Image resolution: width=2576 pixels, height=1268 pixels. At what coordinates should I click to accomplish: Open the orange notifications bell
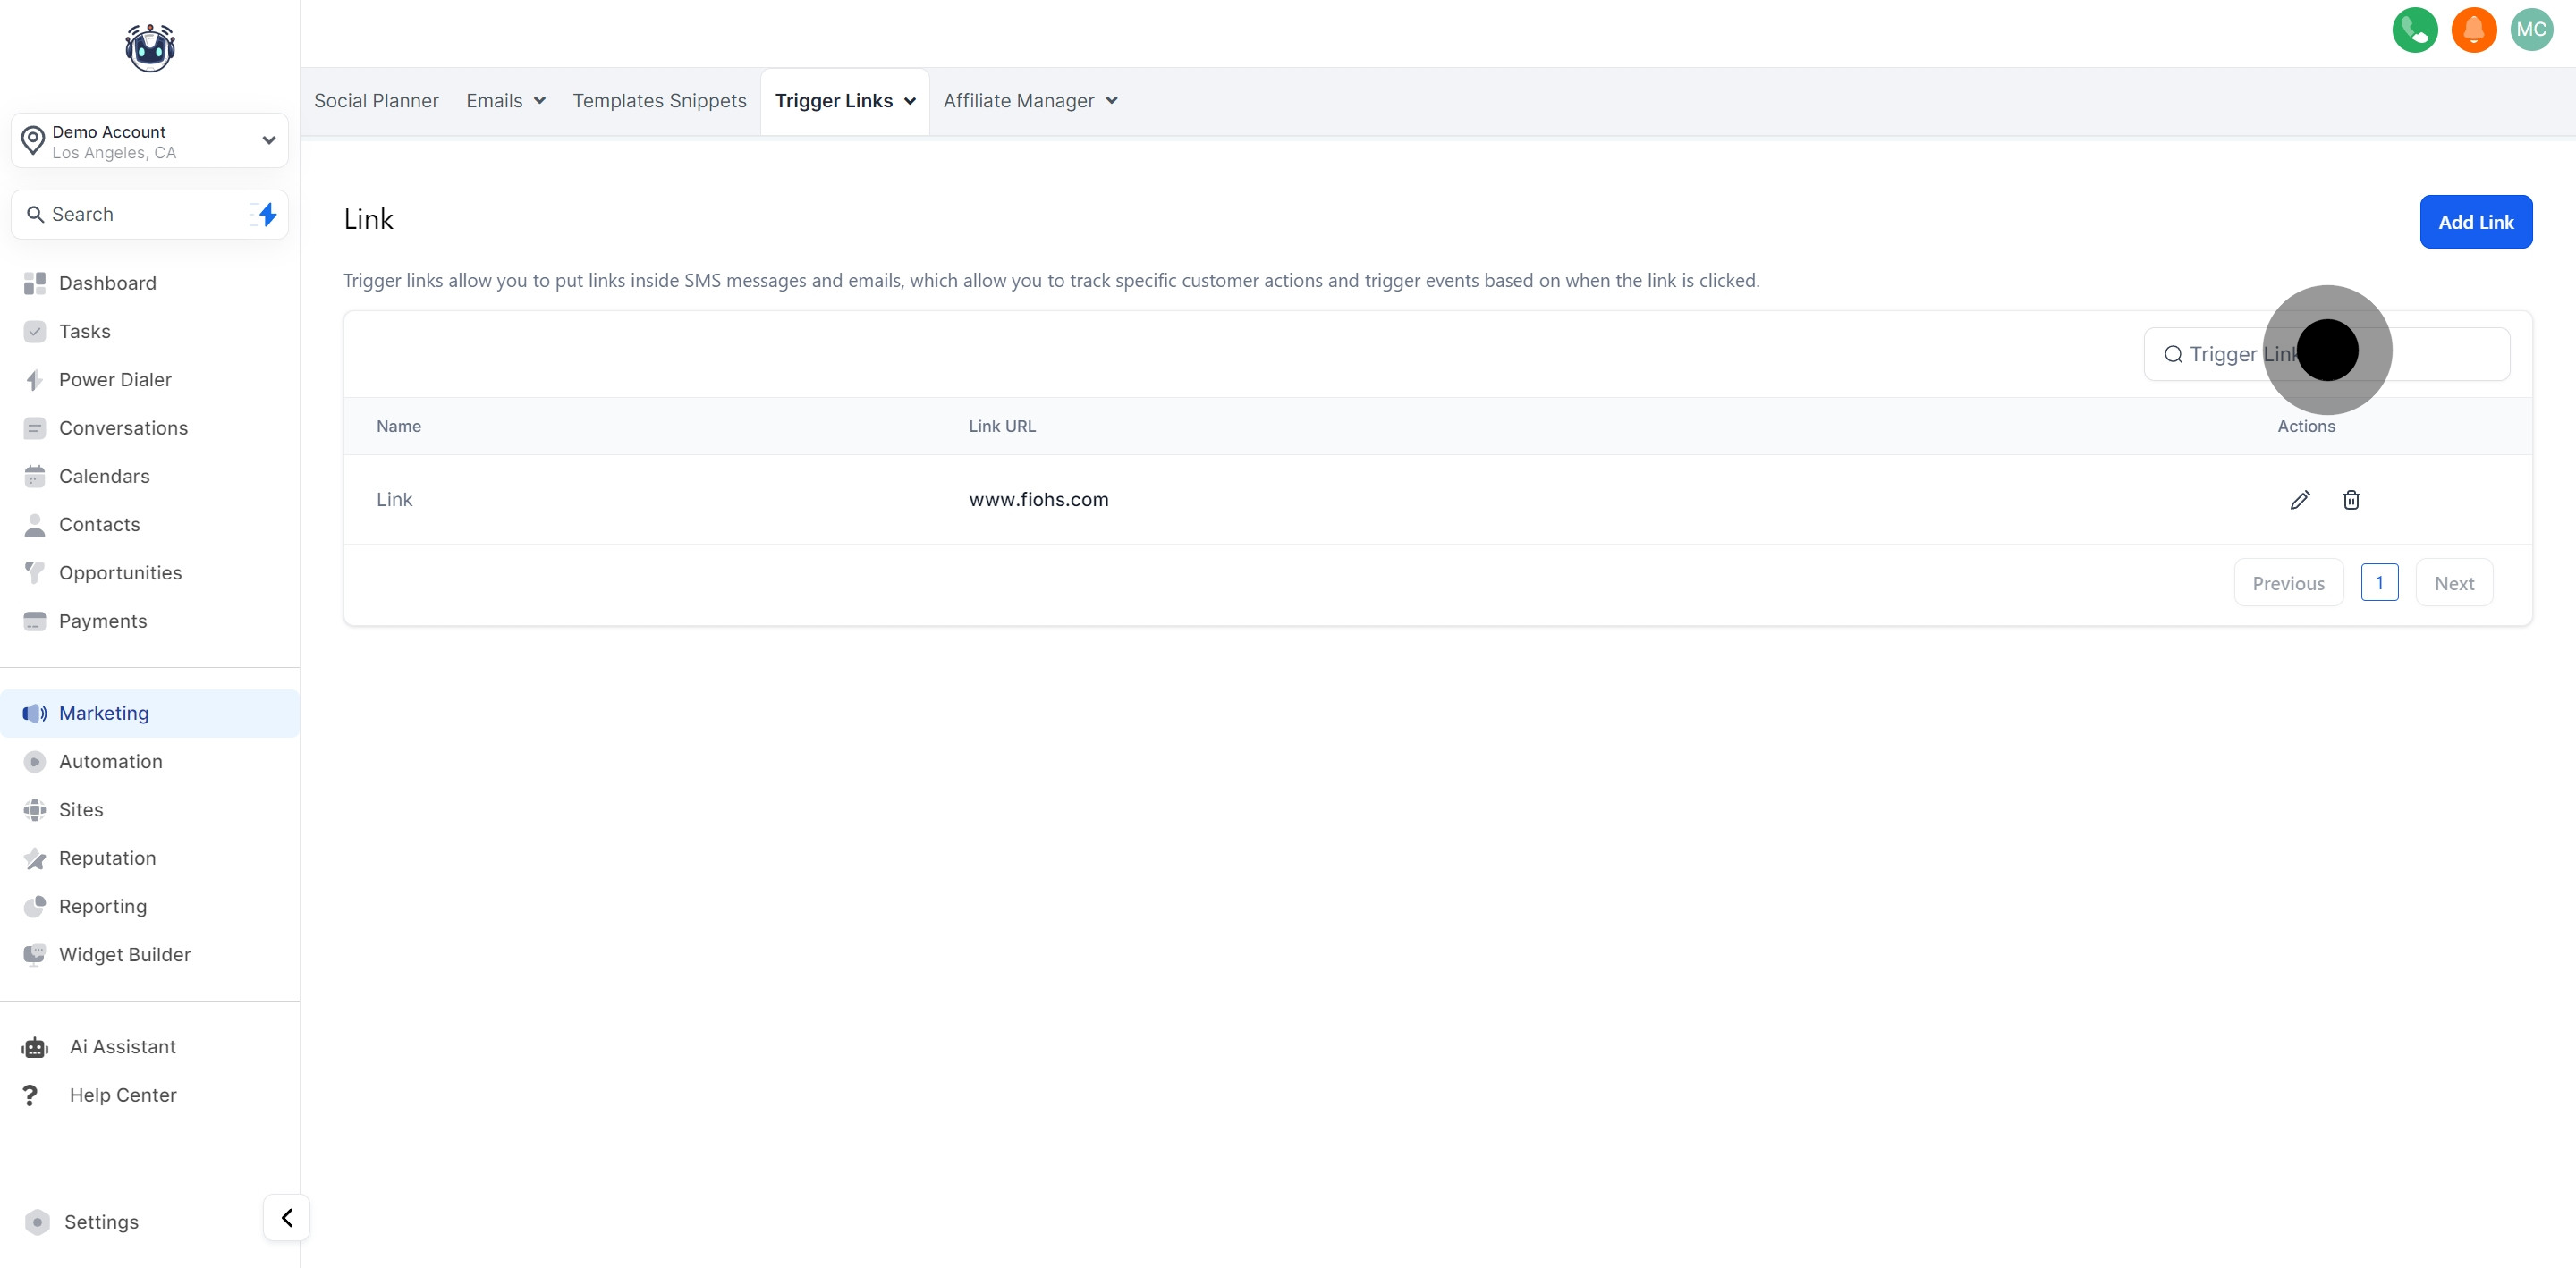pyautogui.click(x=2473, y=30)
